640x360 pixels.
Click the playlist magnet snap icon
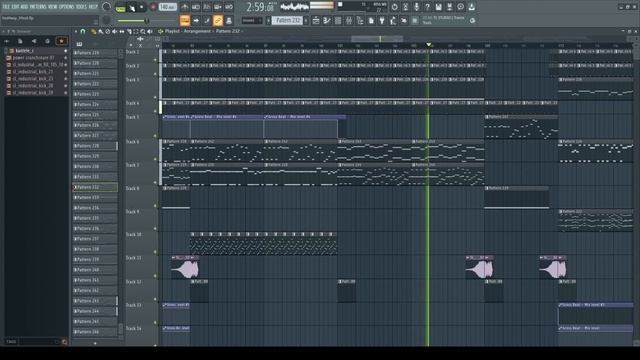83,31
